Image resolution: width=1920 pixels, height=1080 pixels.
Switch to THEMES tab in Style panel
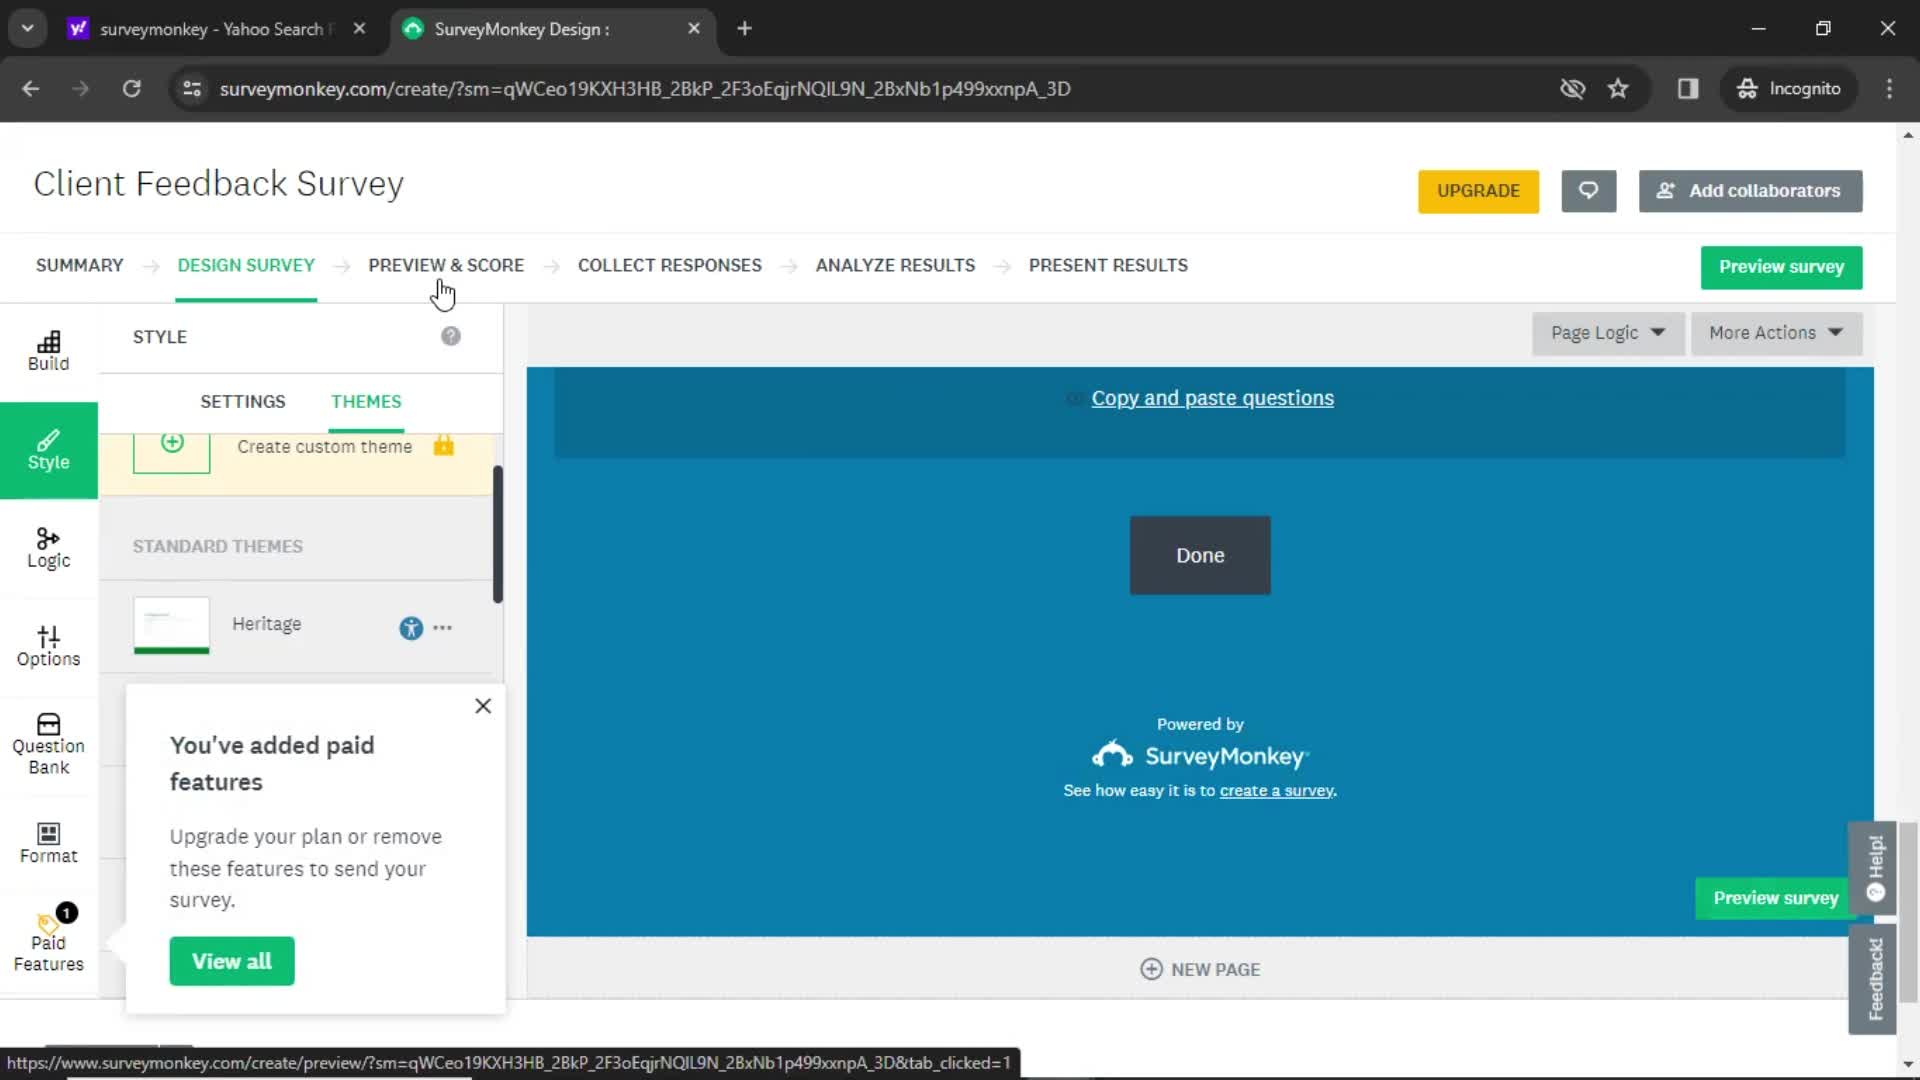[x=365, y=401]
